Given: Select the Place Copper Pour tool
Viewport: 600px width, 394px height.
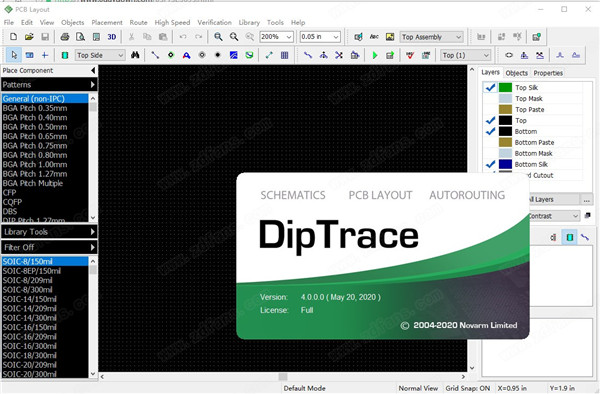Looking at the screenshot, I should [x=233, y=55].
